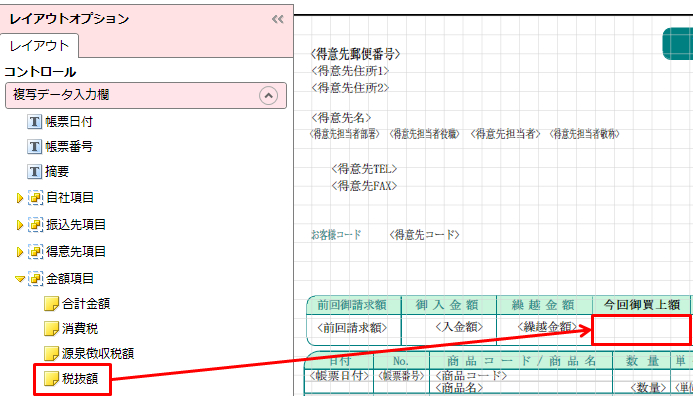Select the 摘要 tree label

[x=57, y=171]
